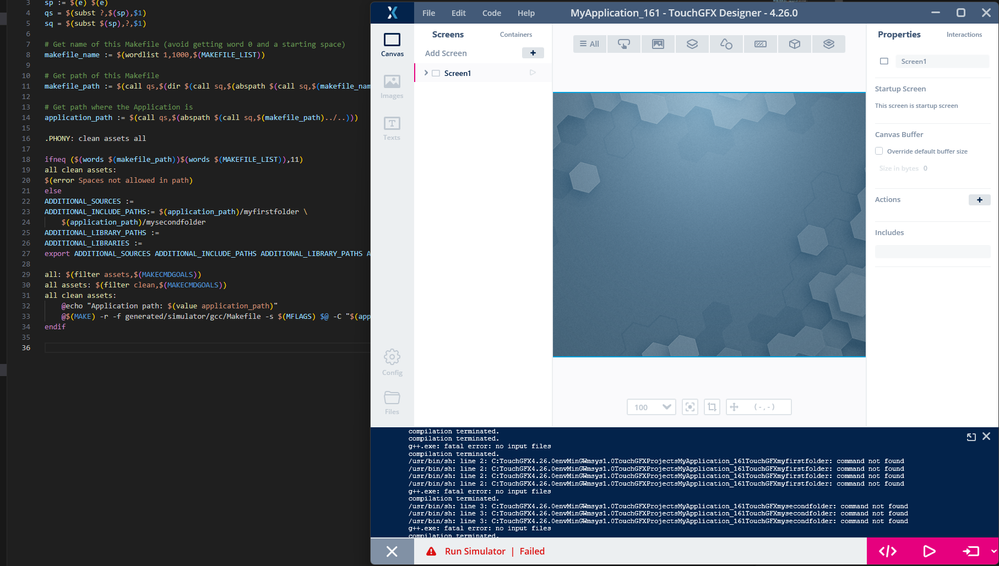Expand the Screen1 tree node
Image resolution: width=999 pixels, height=566 pixels.
(427, 73)
